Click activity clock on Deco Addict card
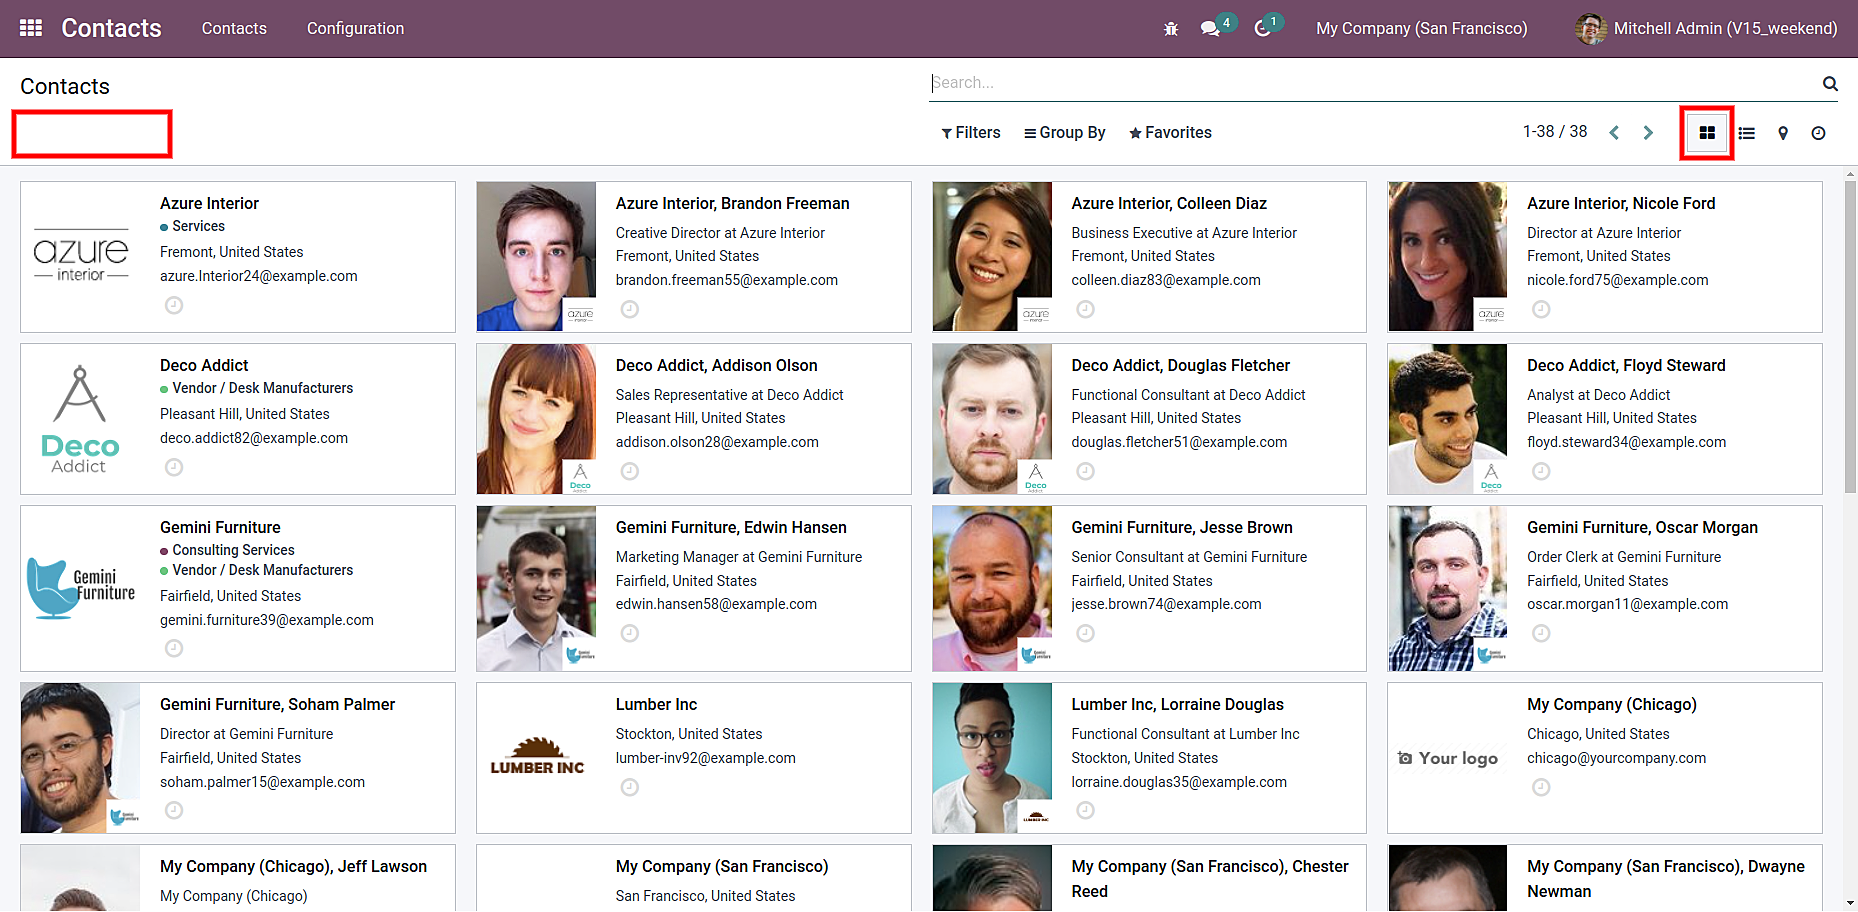 [174, 467]
